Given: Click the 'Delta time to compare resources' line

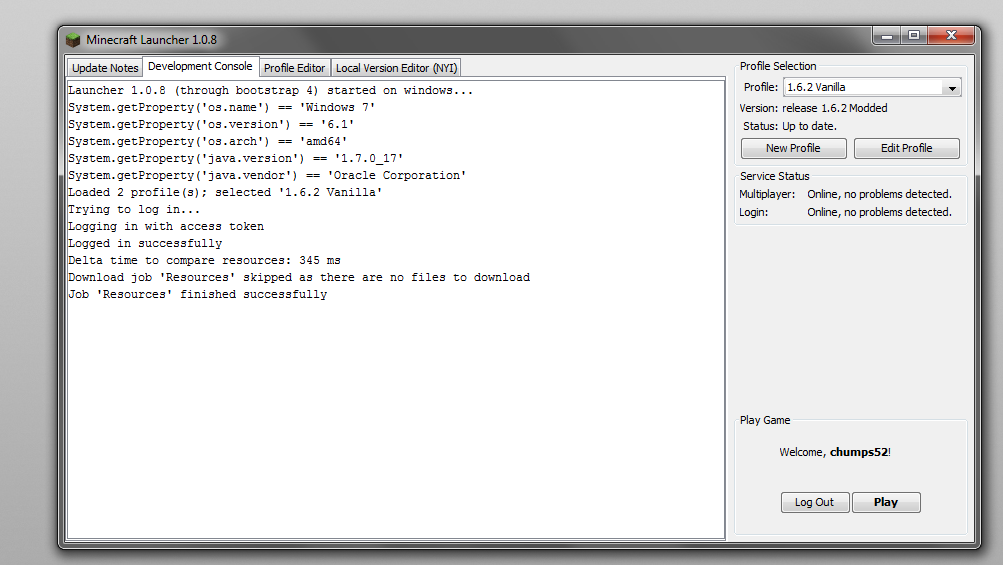Looking at the screenshot, I should pyautogui.click(x=204, y=260).
